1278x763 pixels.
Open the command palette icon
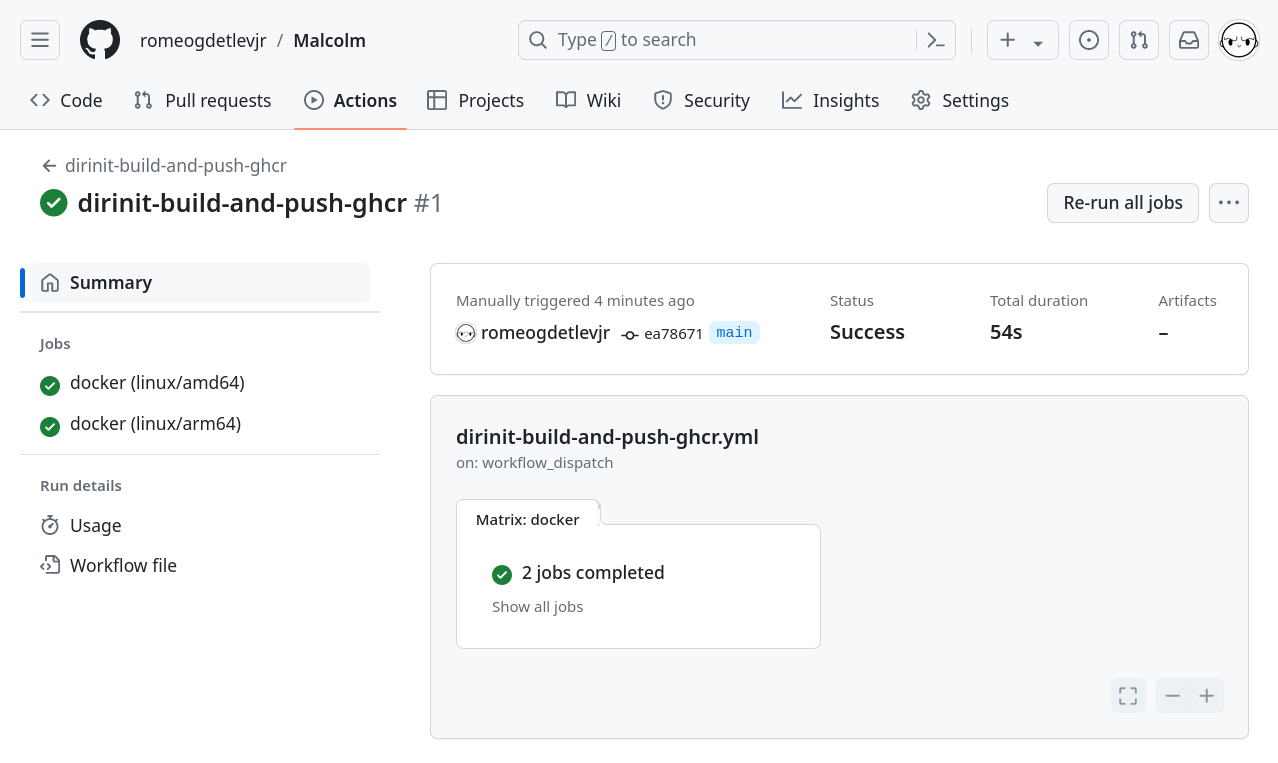pyautogui.click(x=936, y=40)
